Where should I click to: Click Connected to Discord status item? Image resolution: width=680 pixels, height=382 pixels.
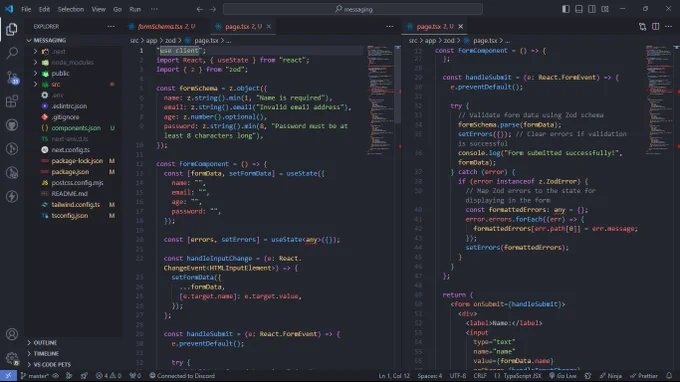coord(182,375)
